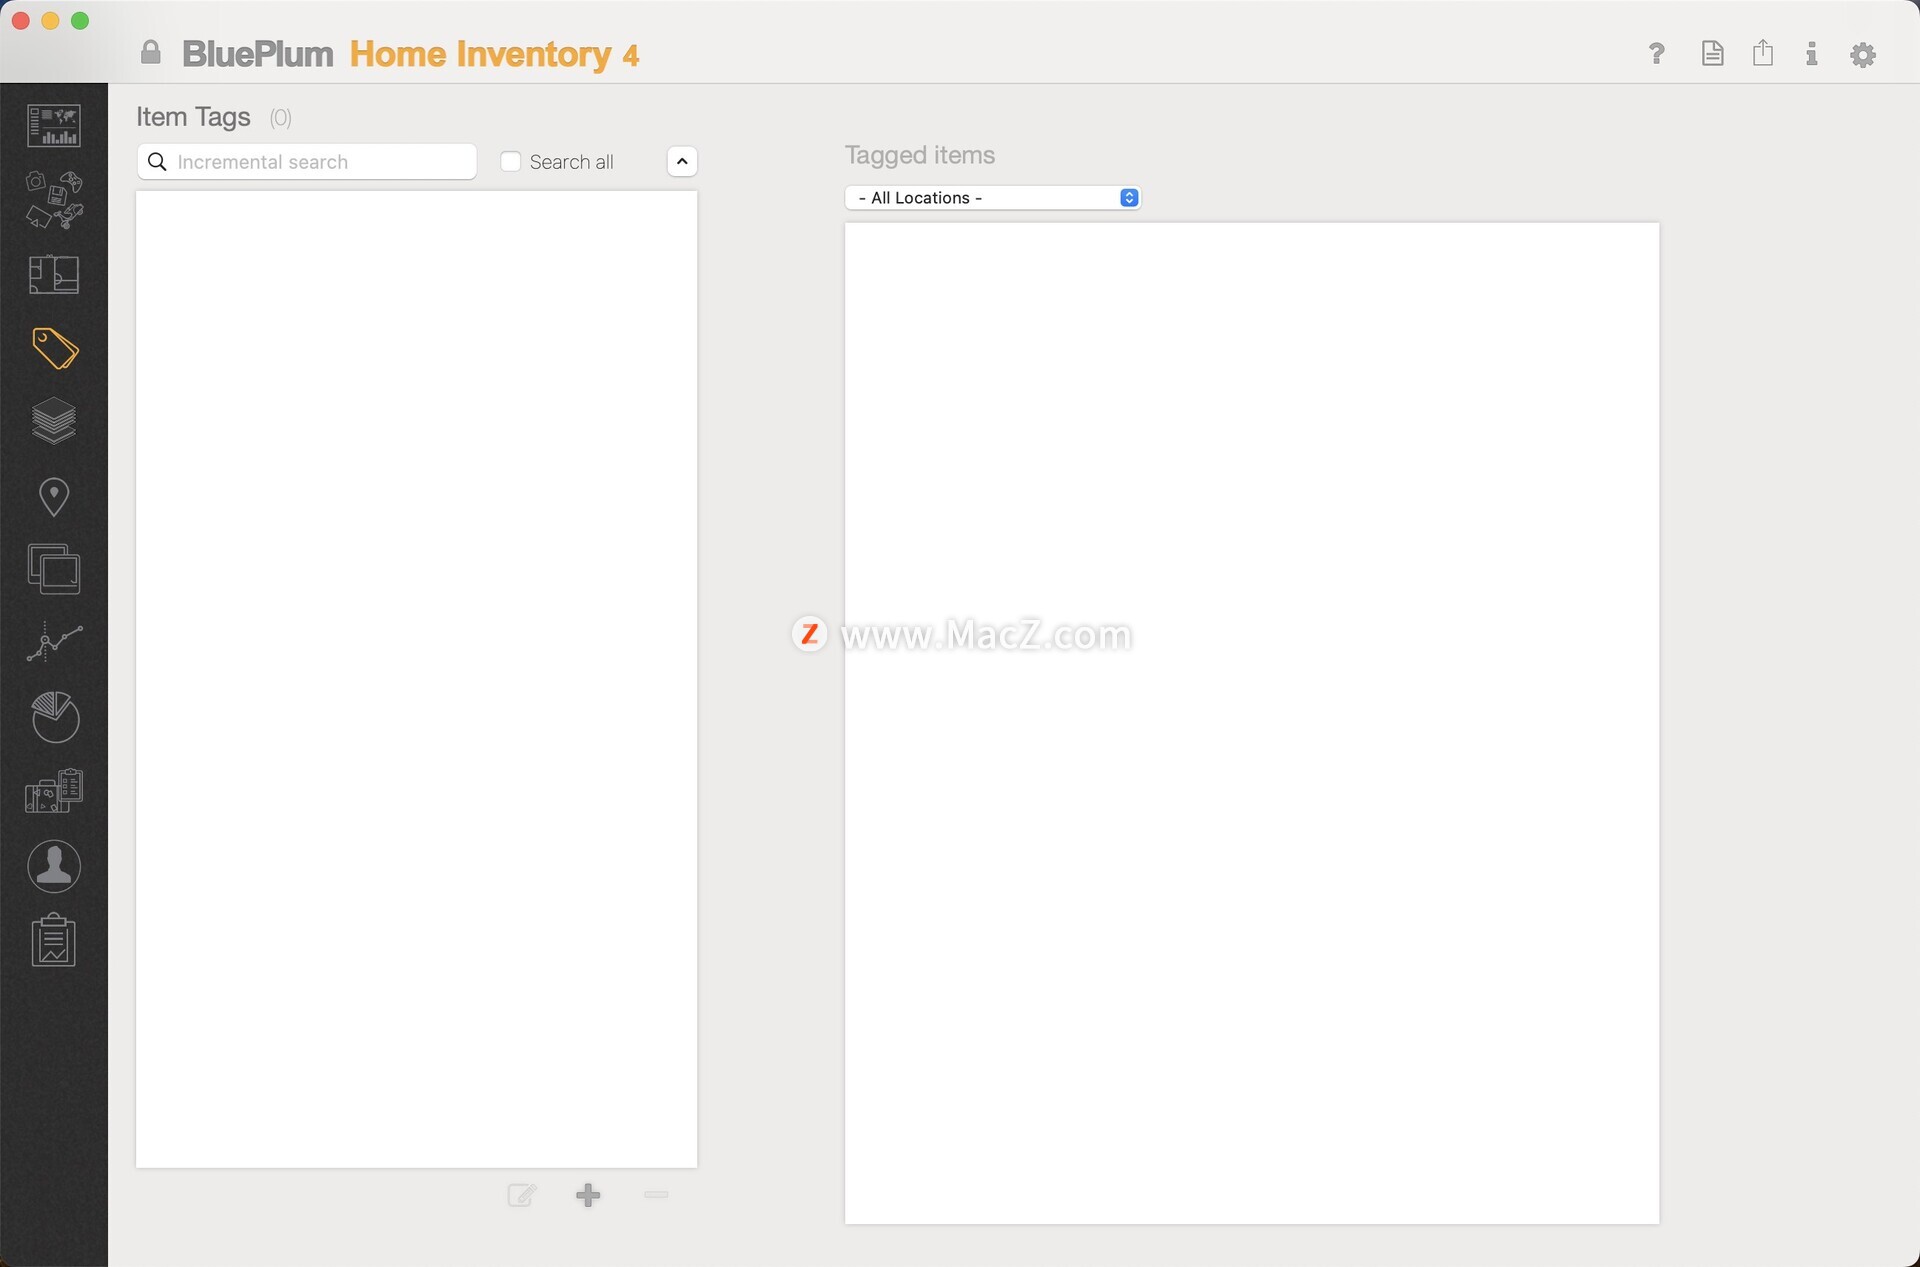Open the Dashboard overview sidebar icon

coord(54,126)
